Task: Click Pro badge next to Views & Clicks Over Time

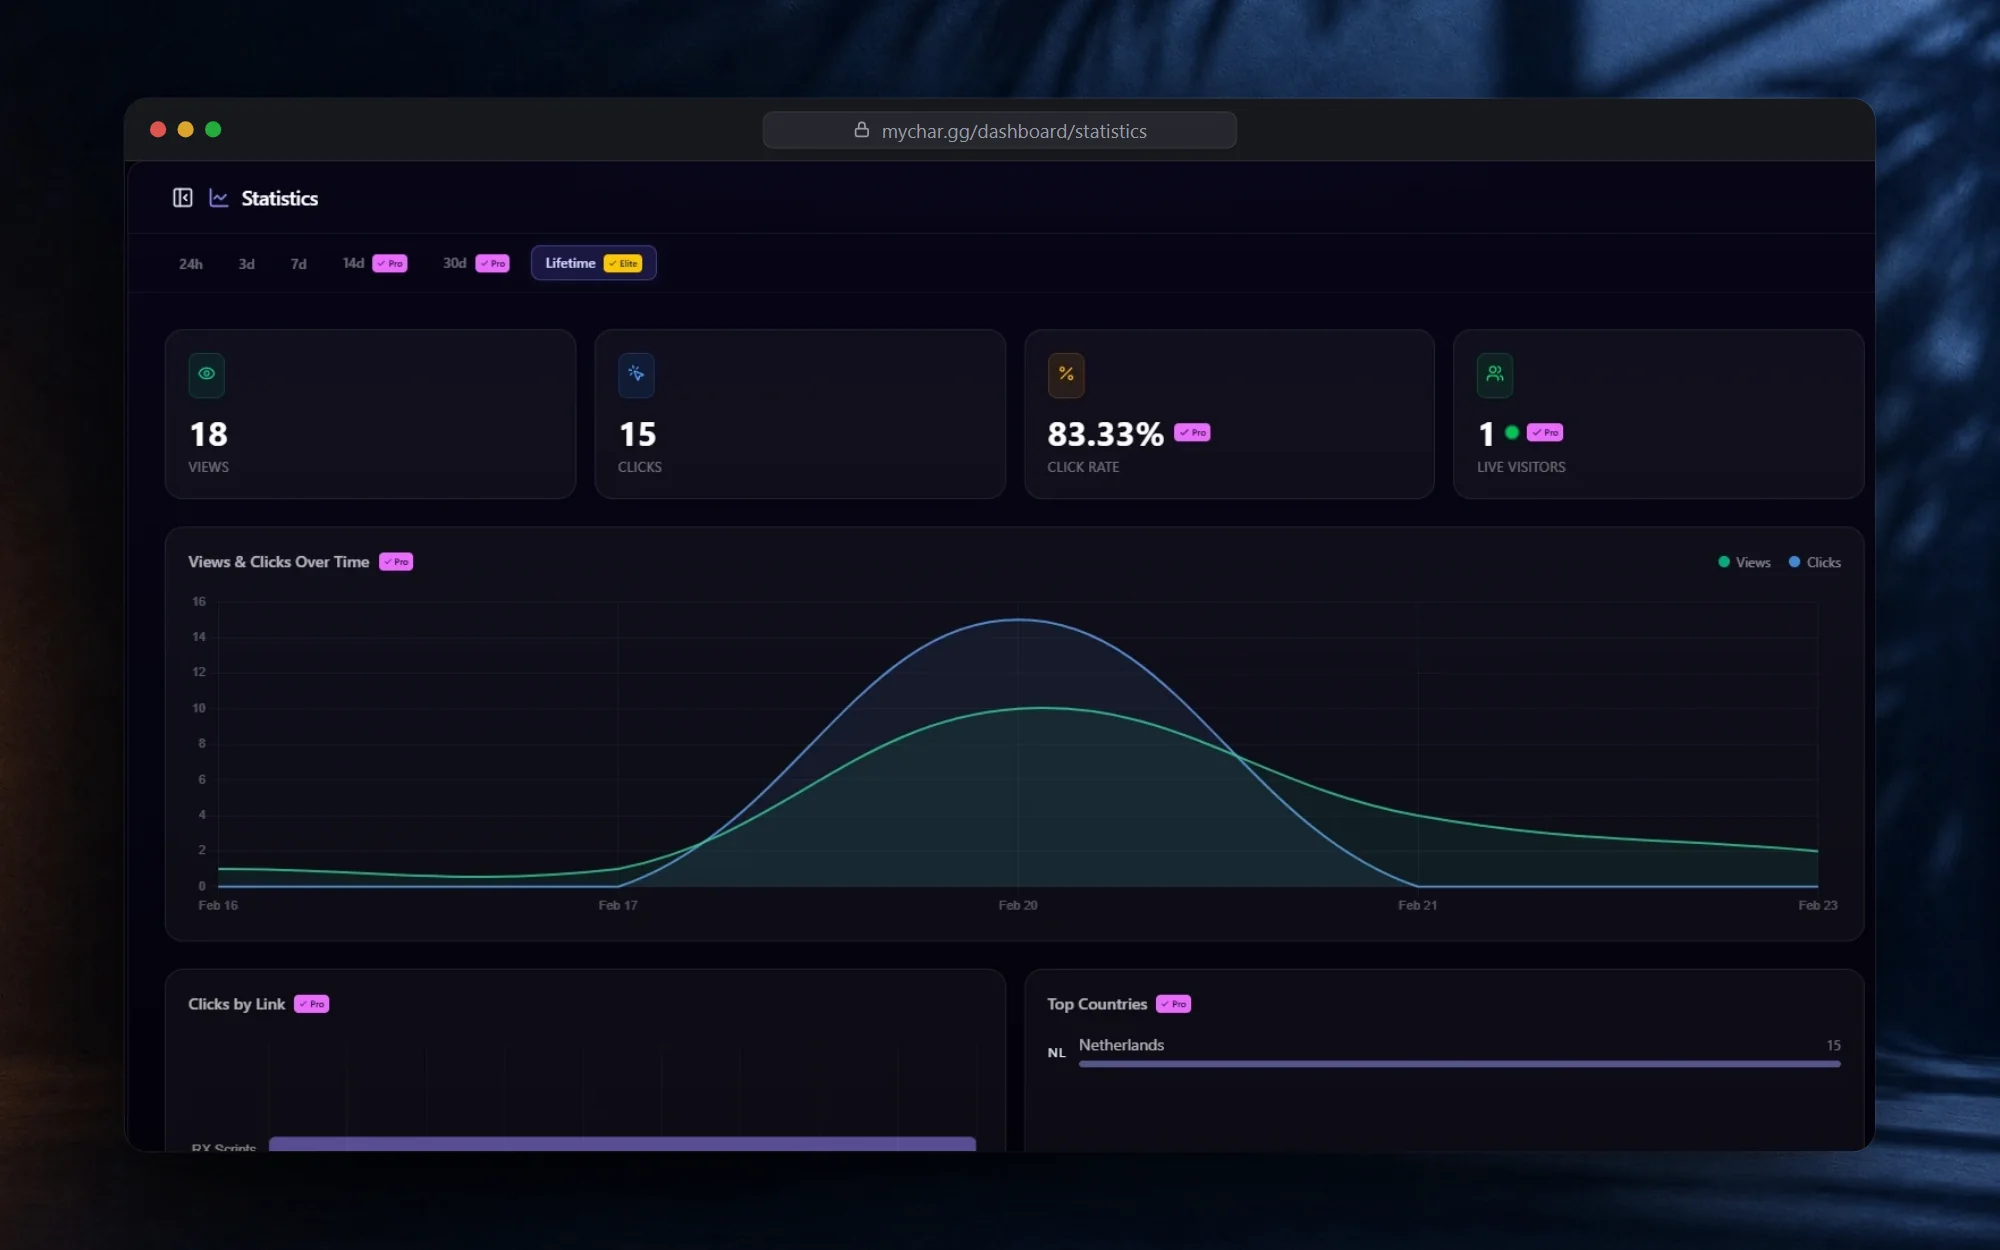Action: [x=396, y=562]
